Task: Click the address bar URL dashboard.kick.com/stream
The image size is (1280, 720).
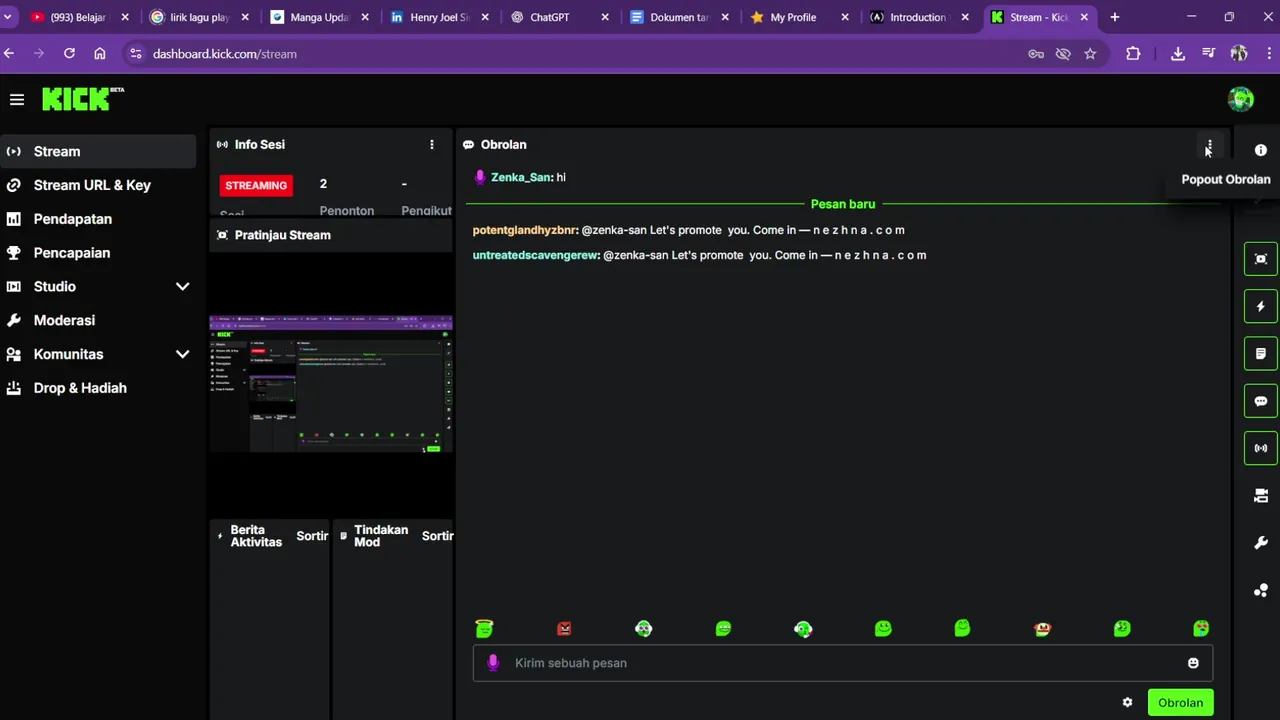Action: click(225, 54)
